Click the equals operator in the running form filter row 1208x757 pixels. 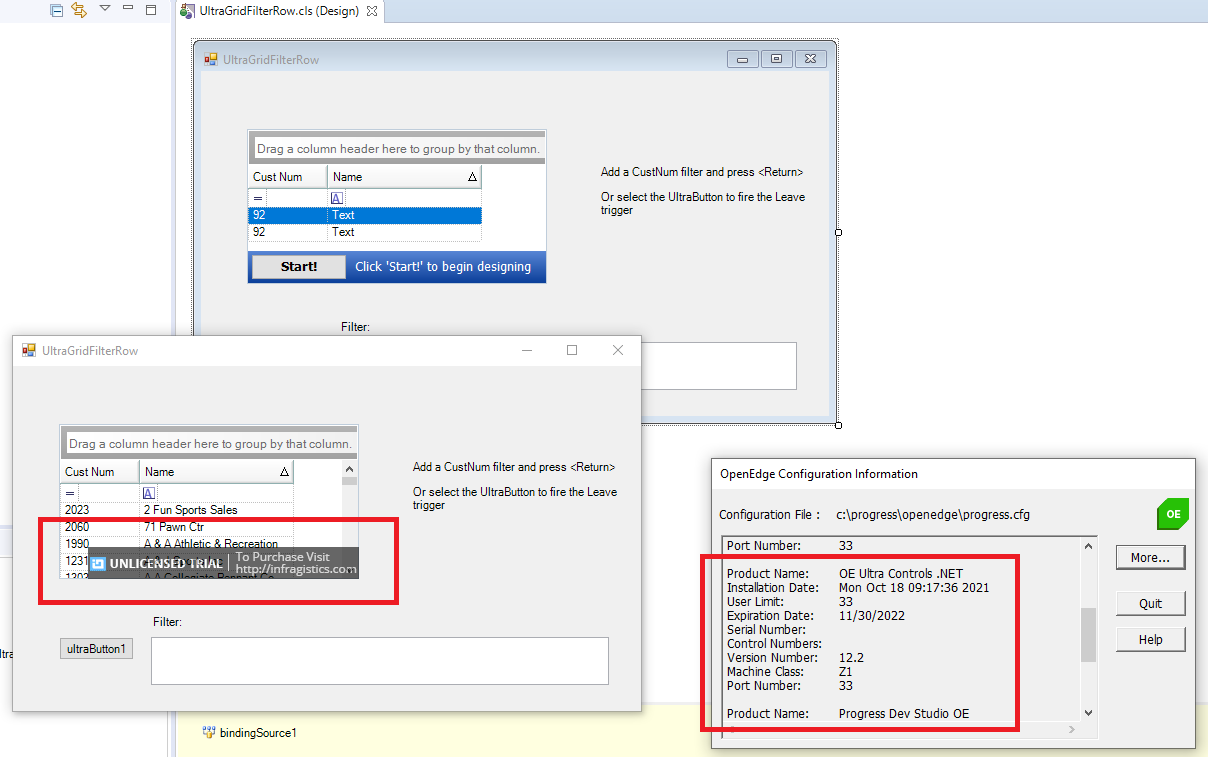point(70,493)
